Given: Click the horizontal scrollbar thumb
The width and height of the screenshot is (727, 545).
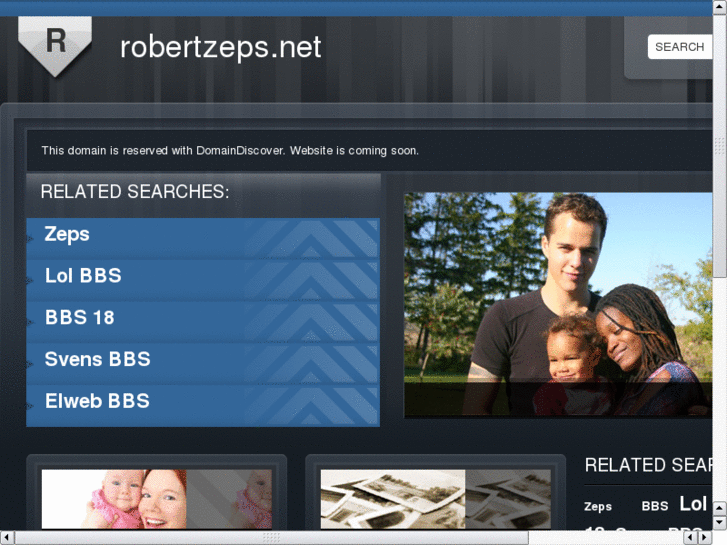Looking at the screenshot, I should 271,538.
